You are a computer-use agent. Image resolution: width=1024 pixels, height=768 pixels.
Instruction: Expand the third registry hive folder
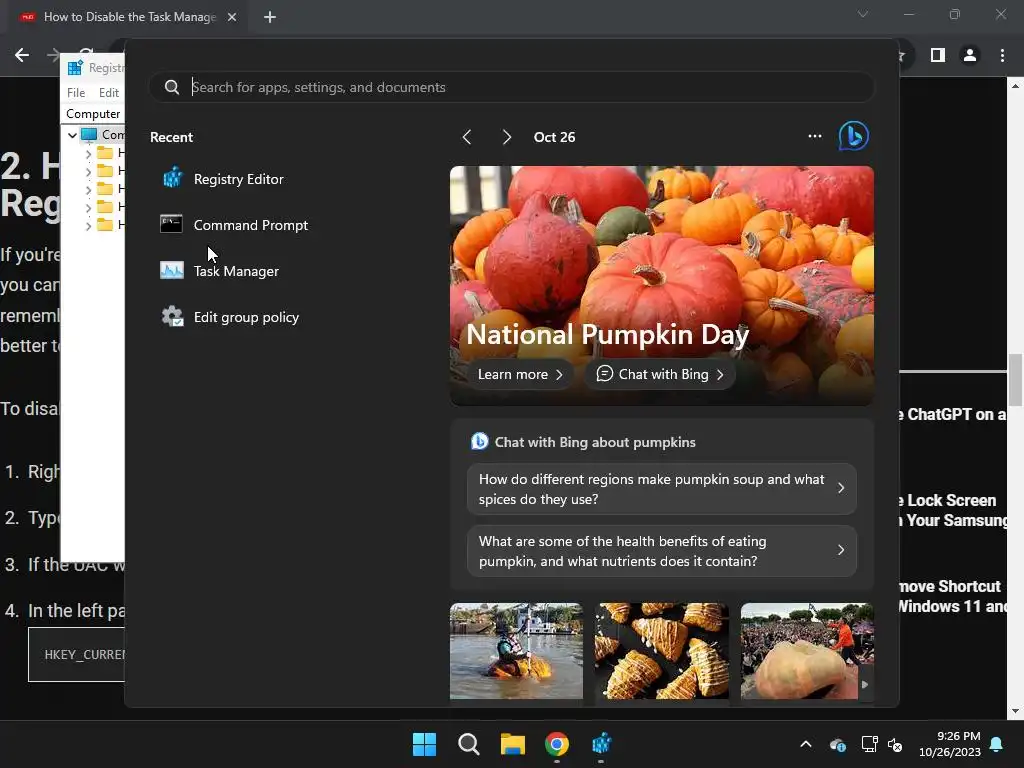88,190
